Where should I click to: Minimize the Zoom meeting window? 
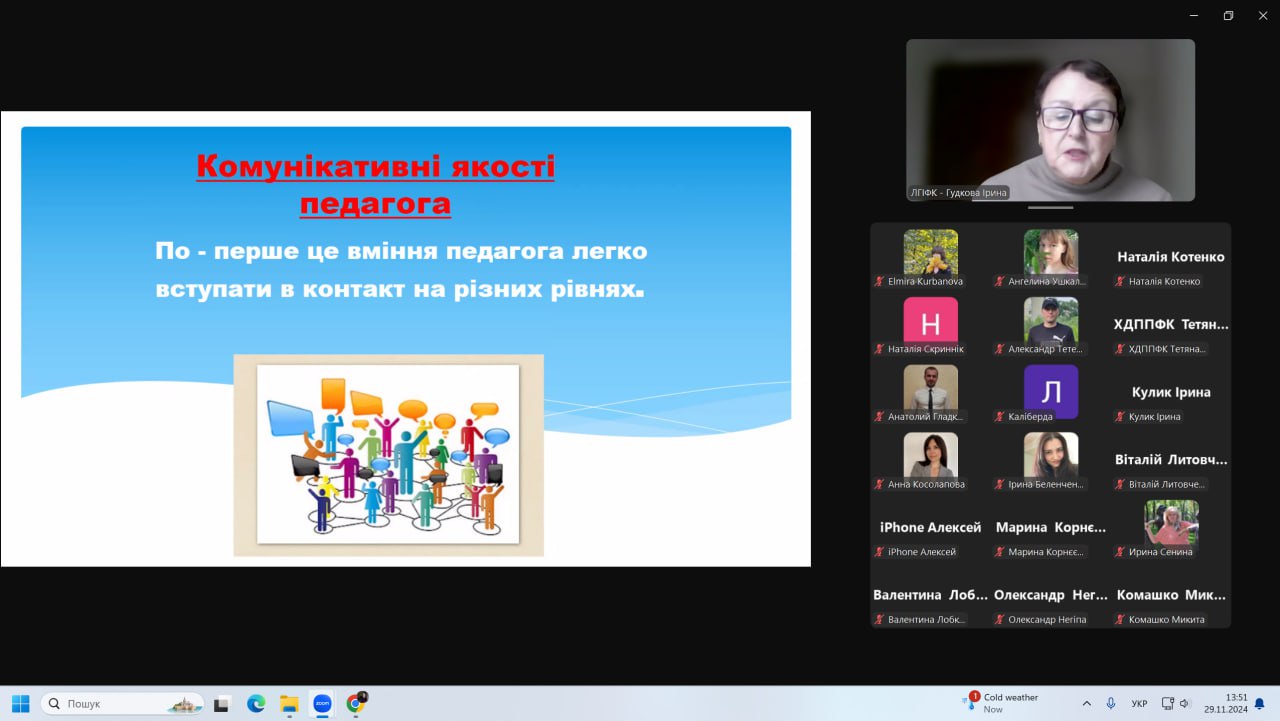pos(1194,15)
